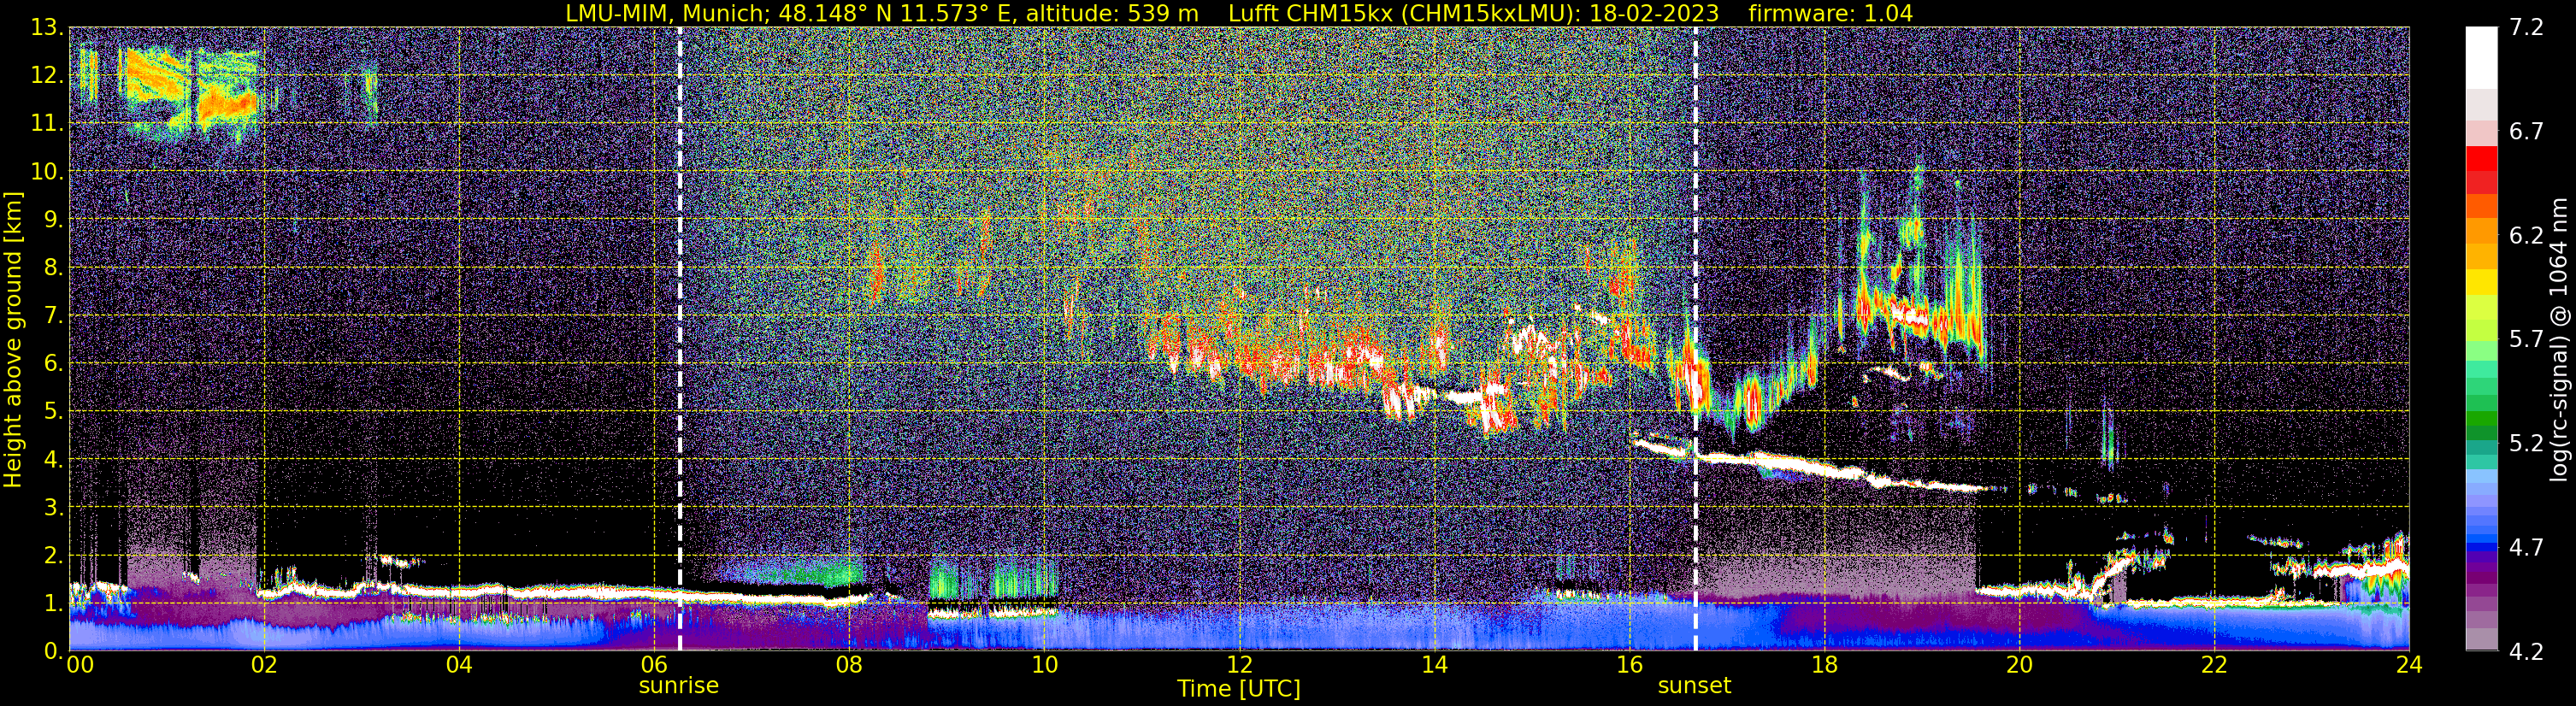Click the instrument name 'Lufft CHM15kx' in the title
The width and height of the screenshot is (2576, 706).
pyautogui.click(x=1310, y=13)
